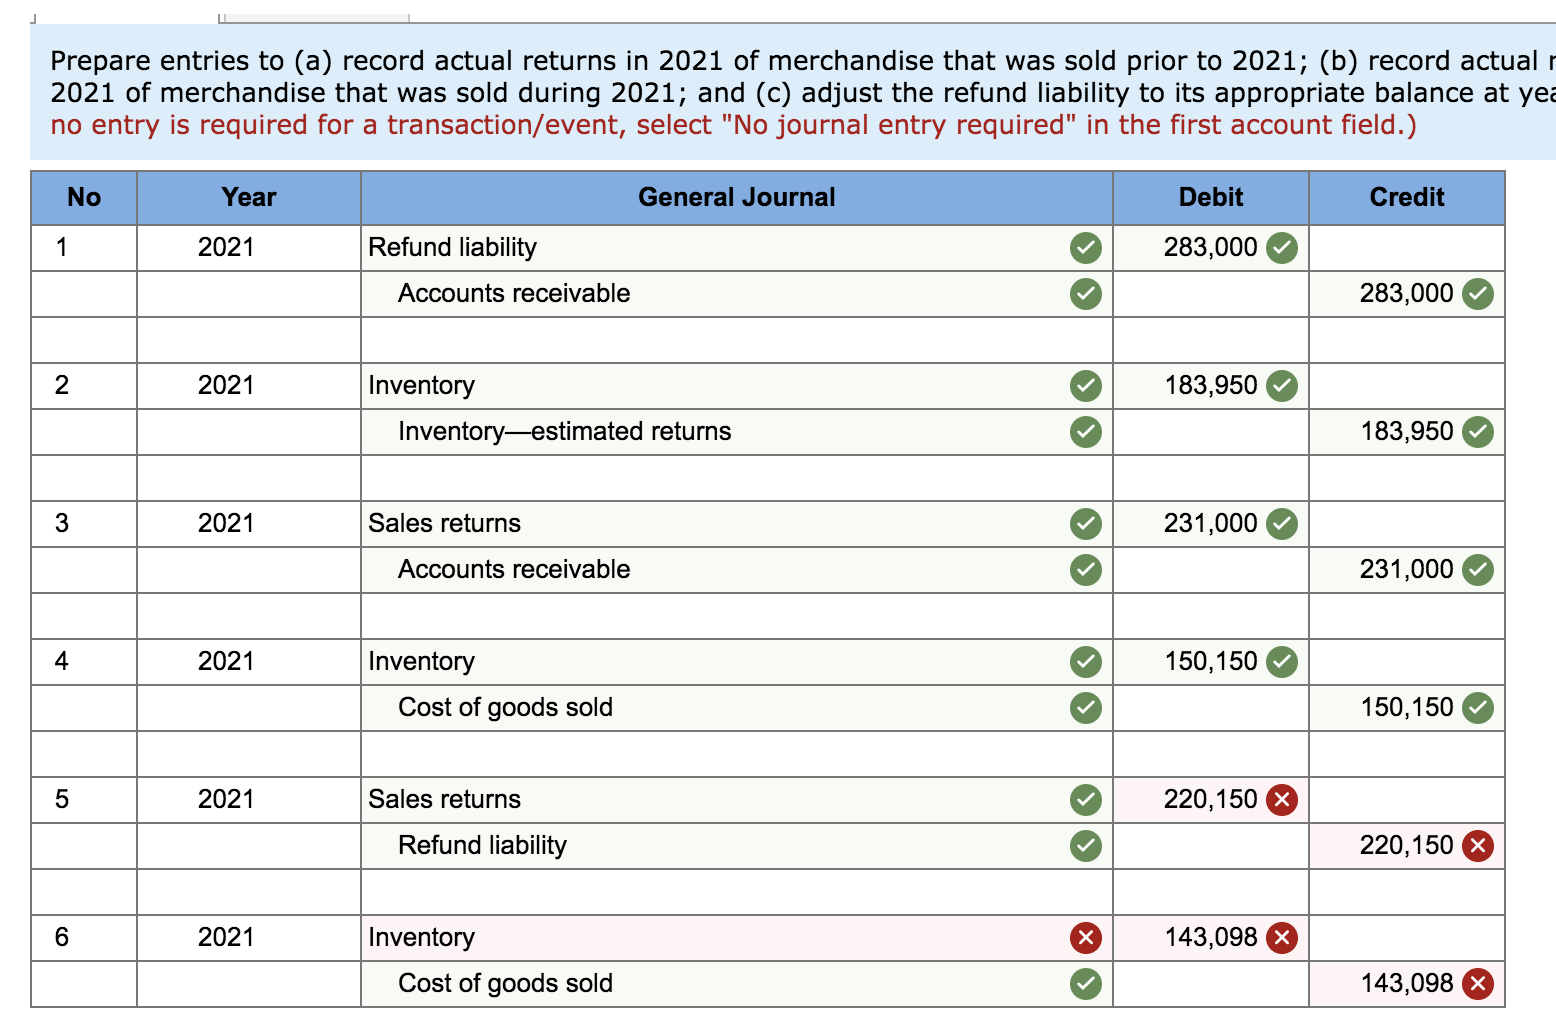Click the Credit column header
Screen dimensions: 1556x1014
click(1407, 197)
